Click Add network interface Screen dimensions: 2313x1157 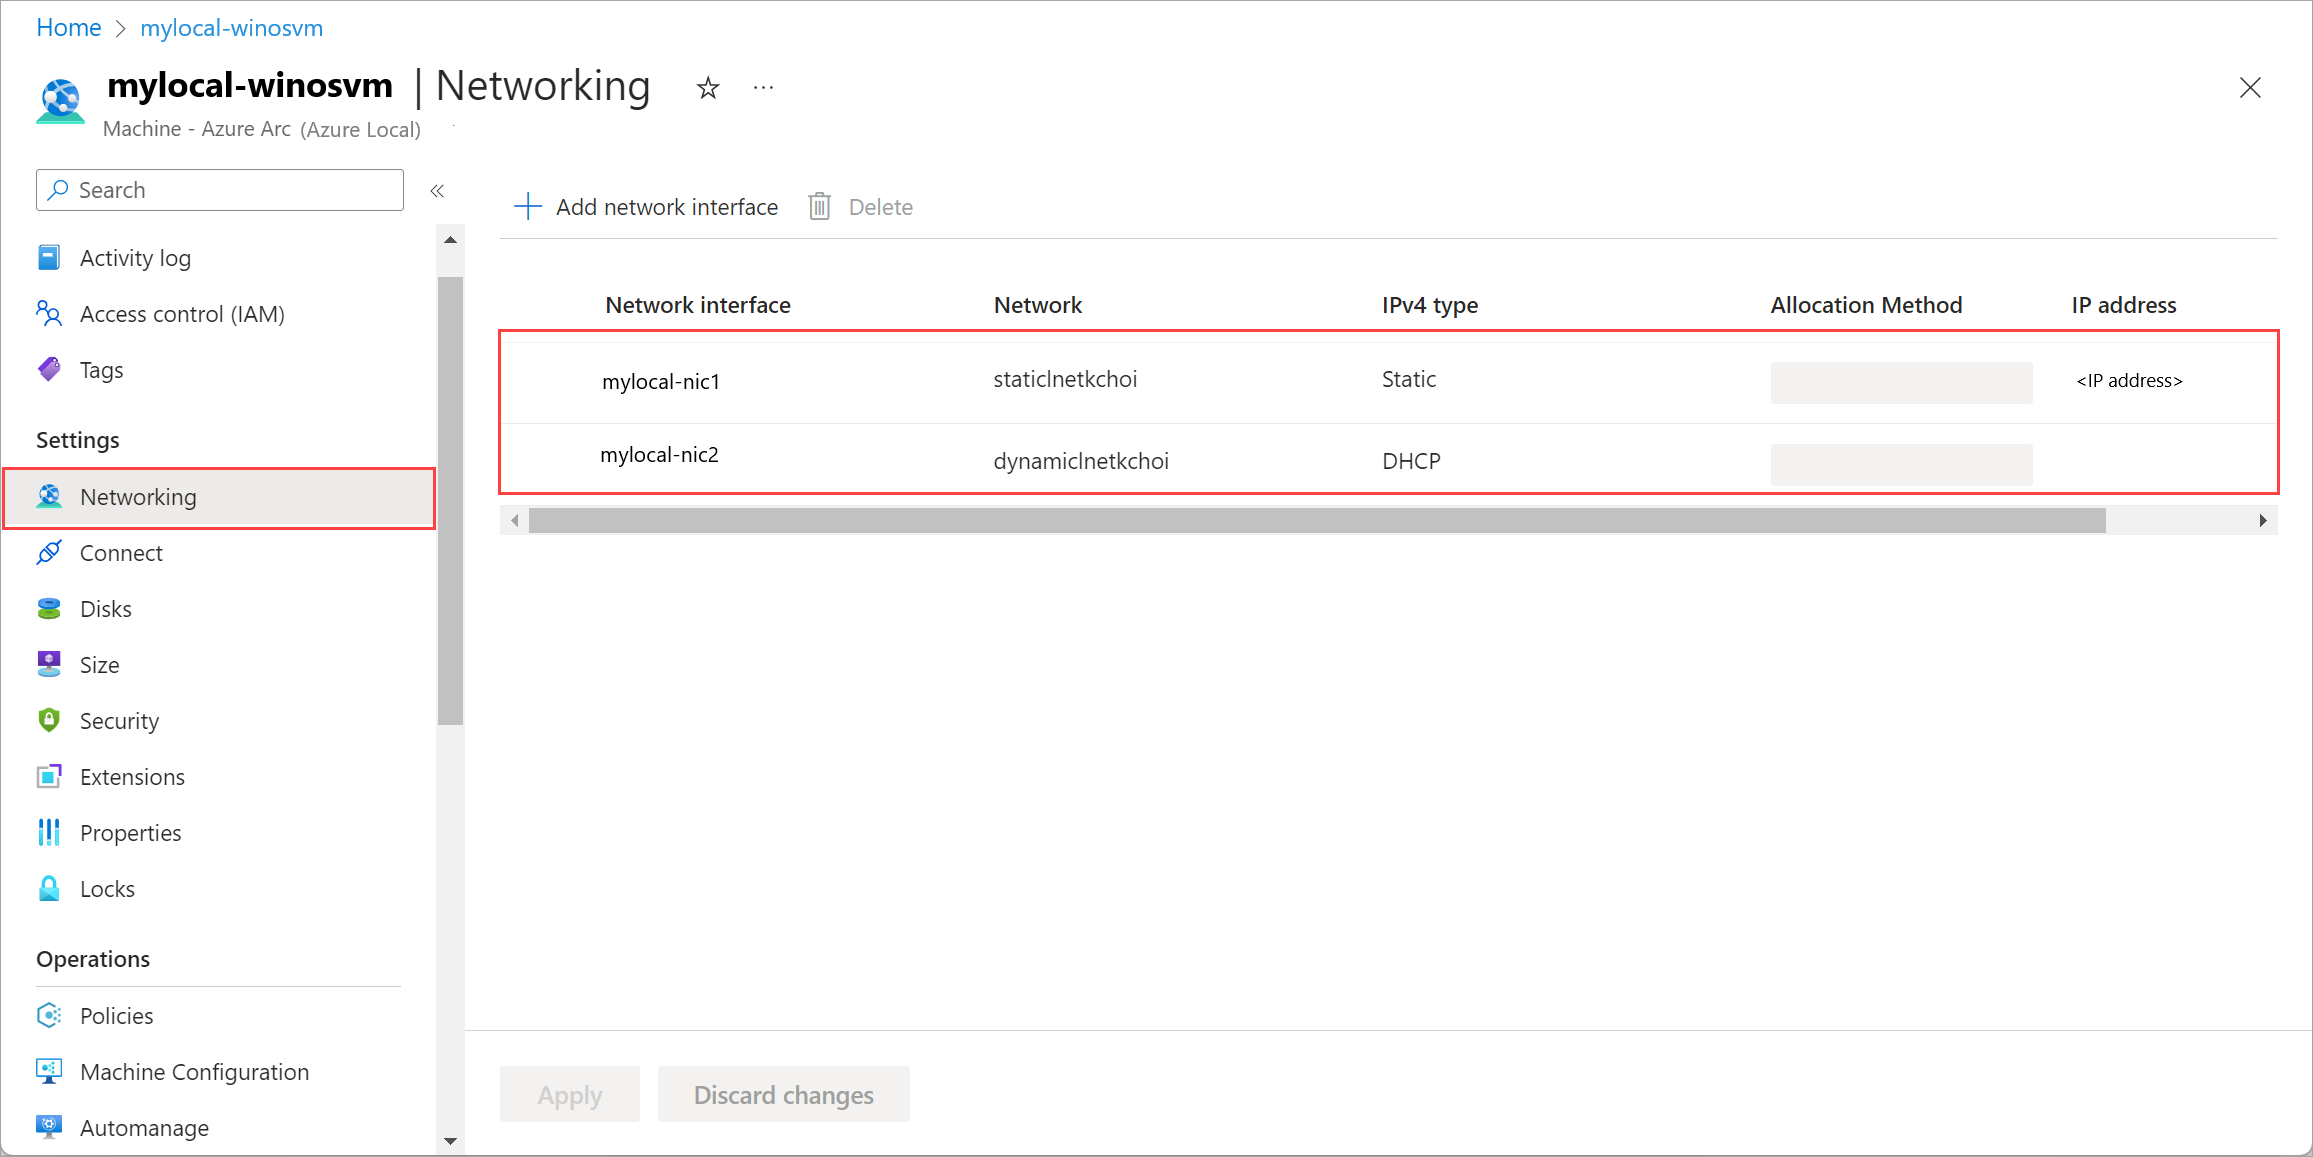coord(645,206)
